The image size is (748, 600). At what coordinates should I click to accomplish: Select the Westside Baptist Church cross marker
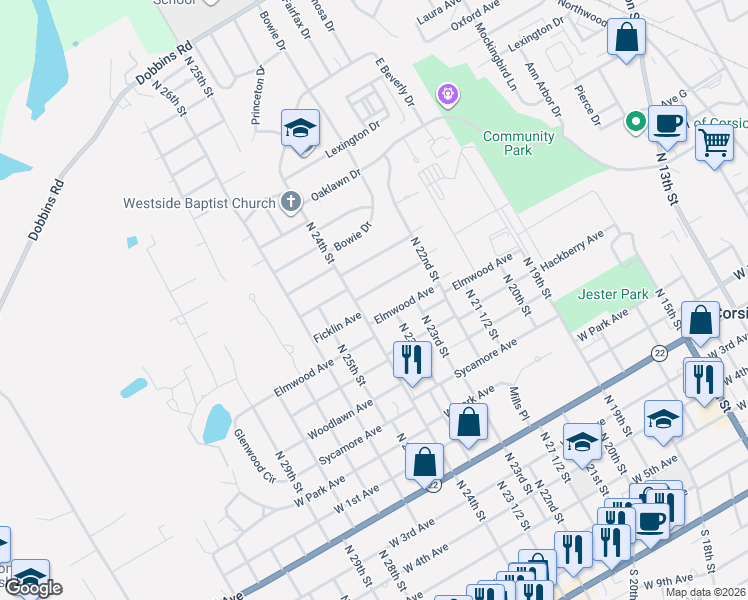[291, 202]
